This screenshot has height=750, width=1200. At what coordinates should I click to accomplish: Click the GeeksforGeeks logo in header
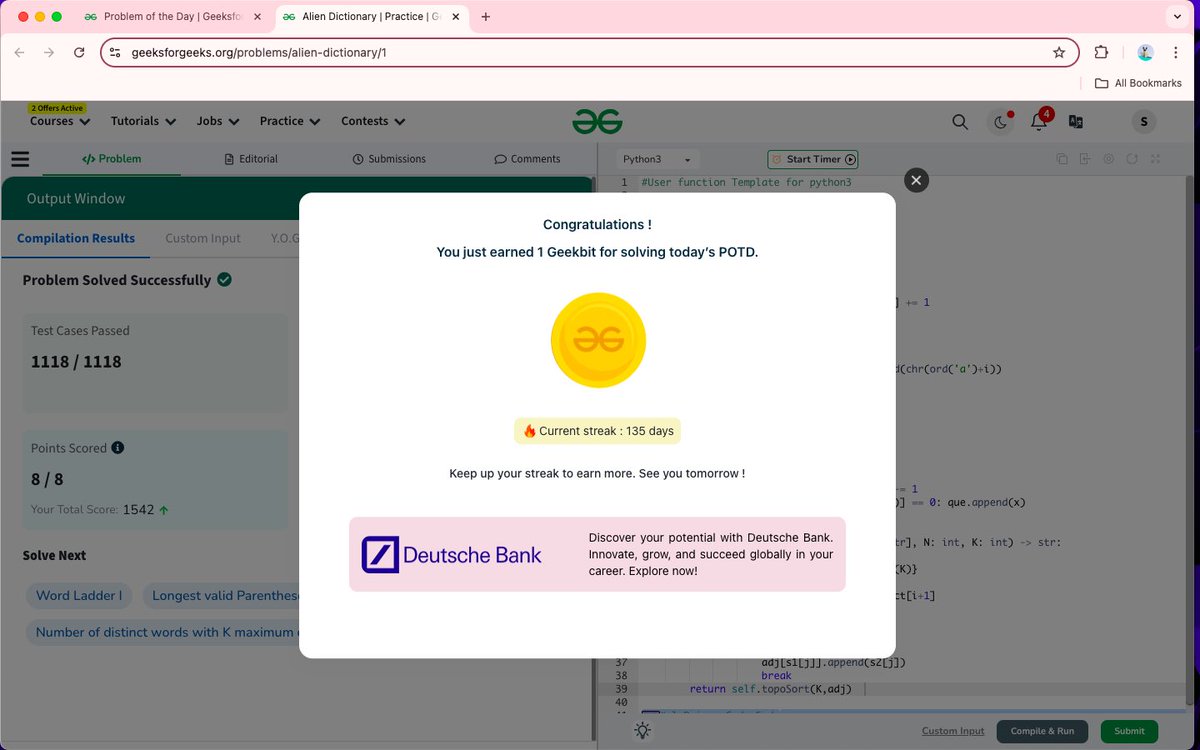(x=597, y=121)
